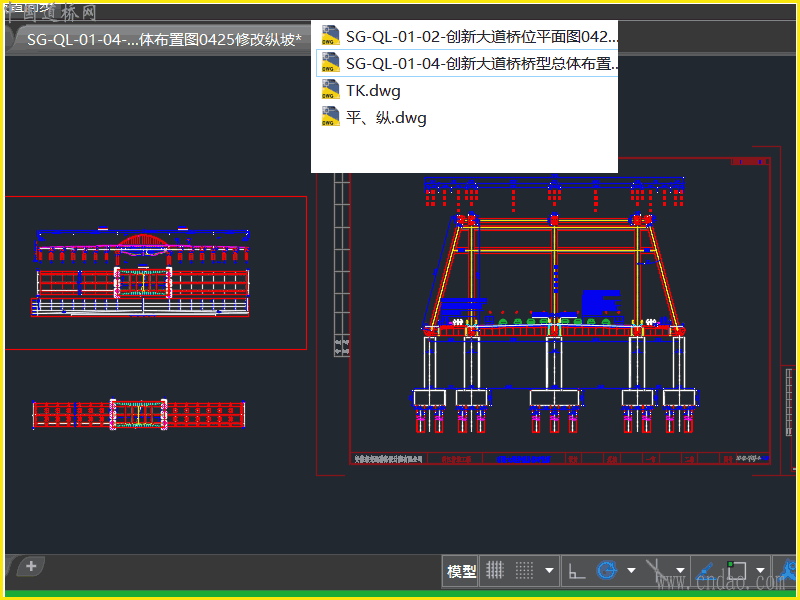Image resolution: width=800 pixels, height=600 pixels.
Task: Switch to SG-QL-01-02 创新大道桥位平面图 drawing
Action: tap(481, 37)
